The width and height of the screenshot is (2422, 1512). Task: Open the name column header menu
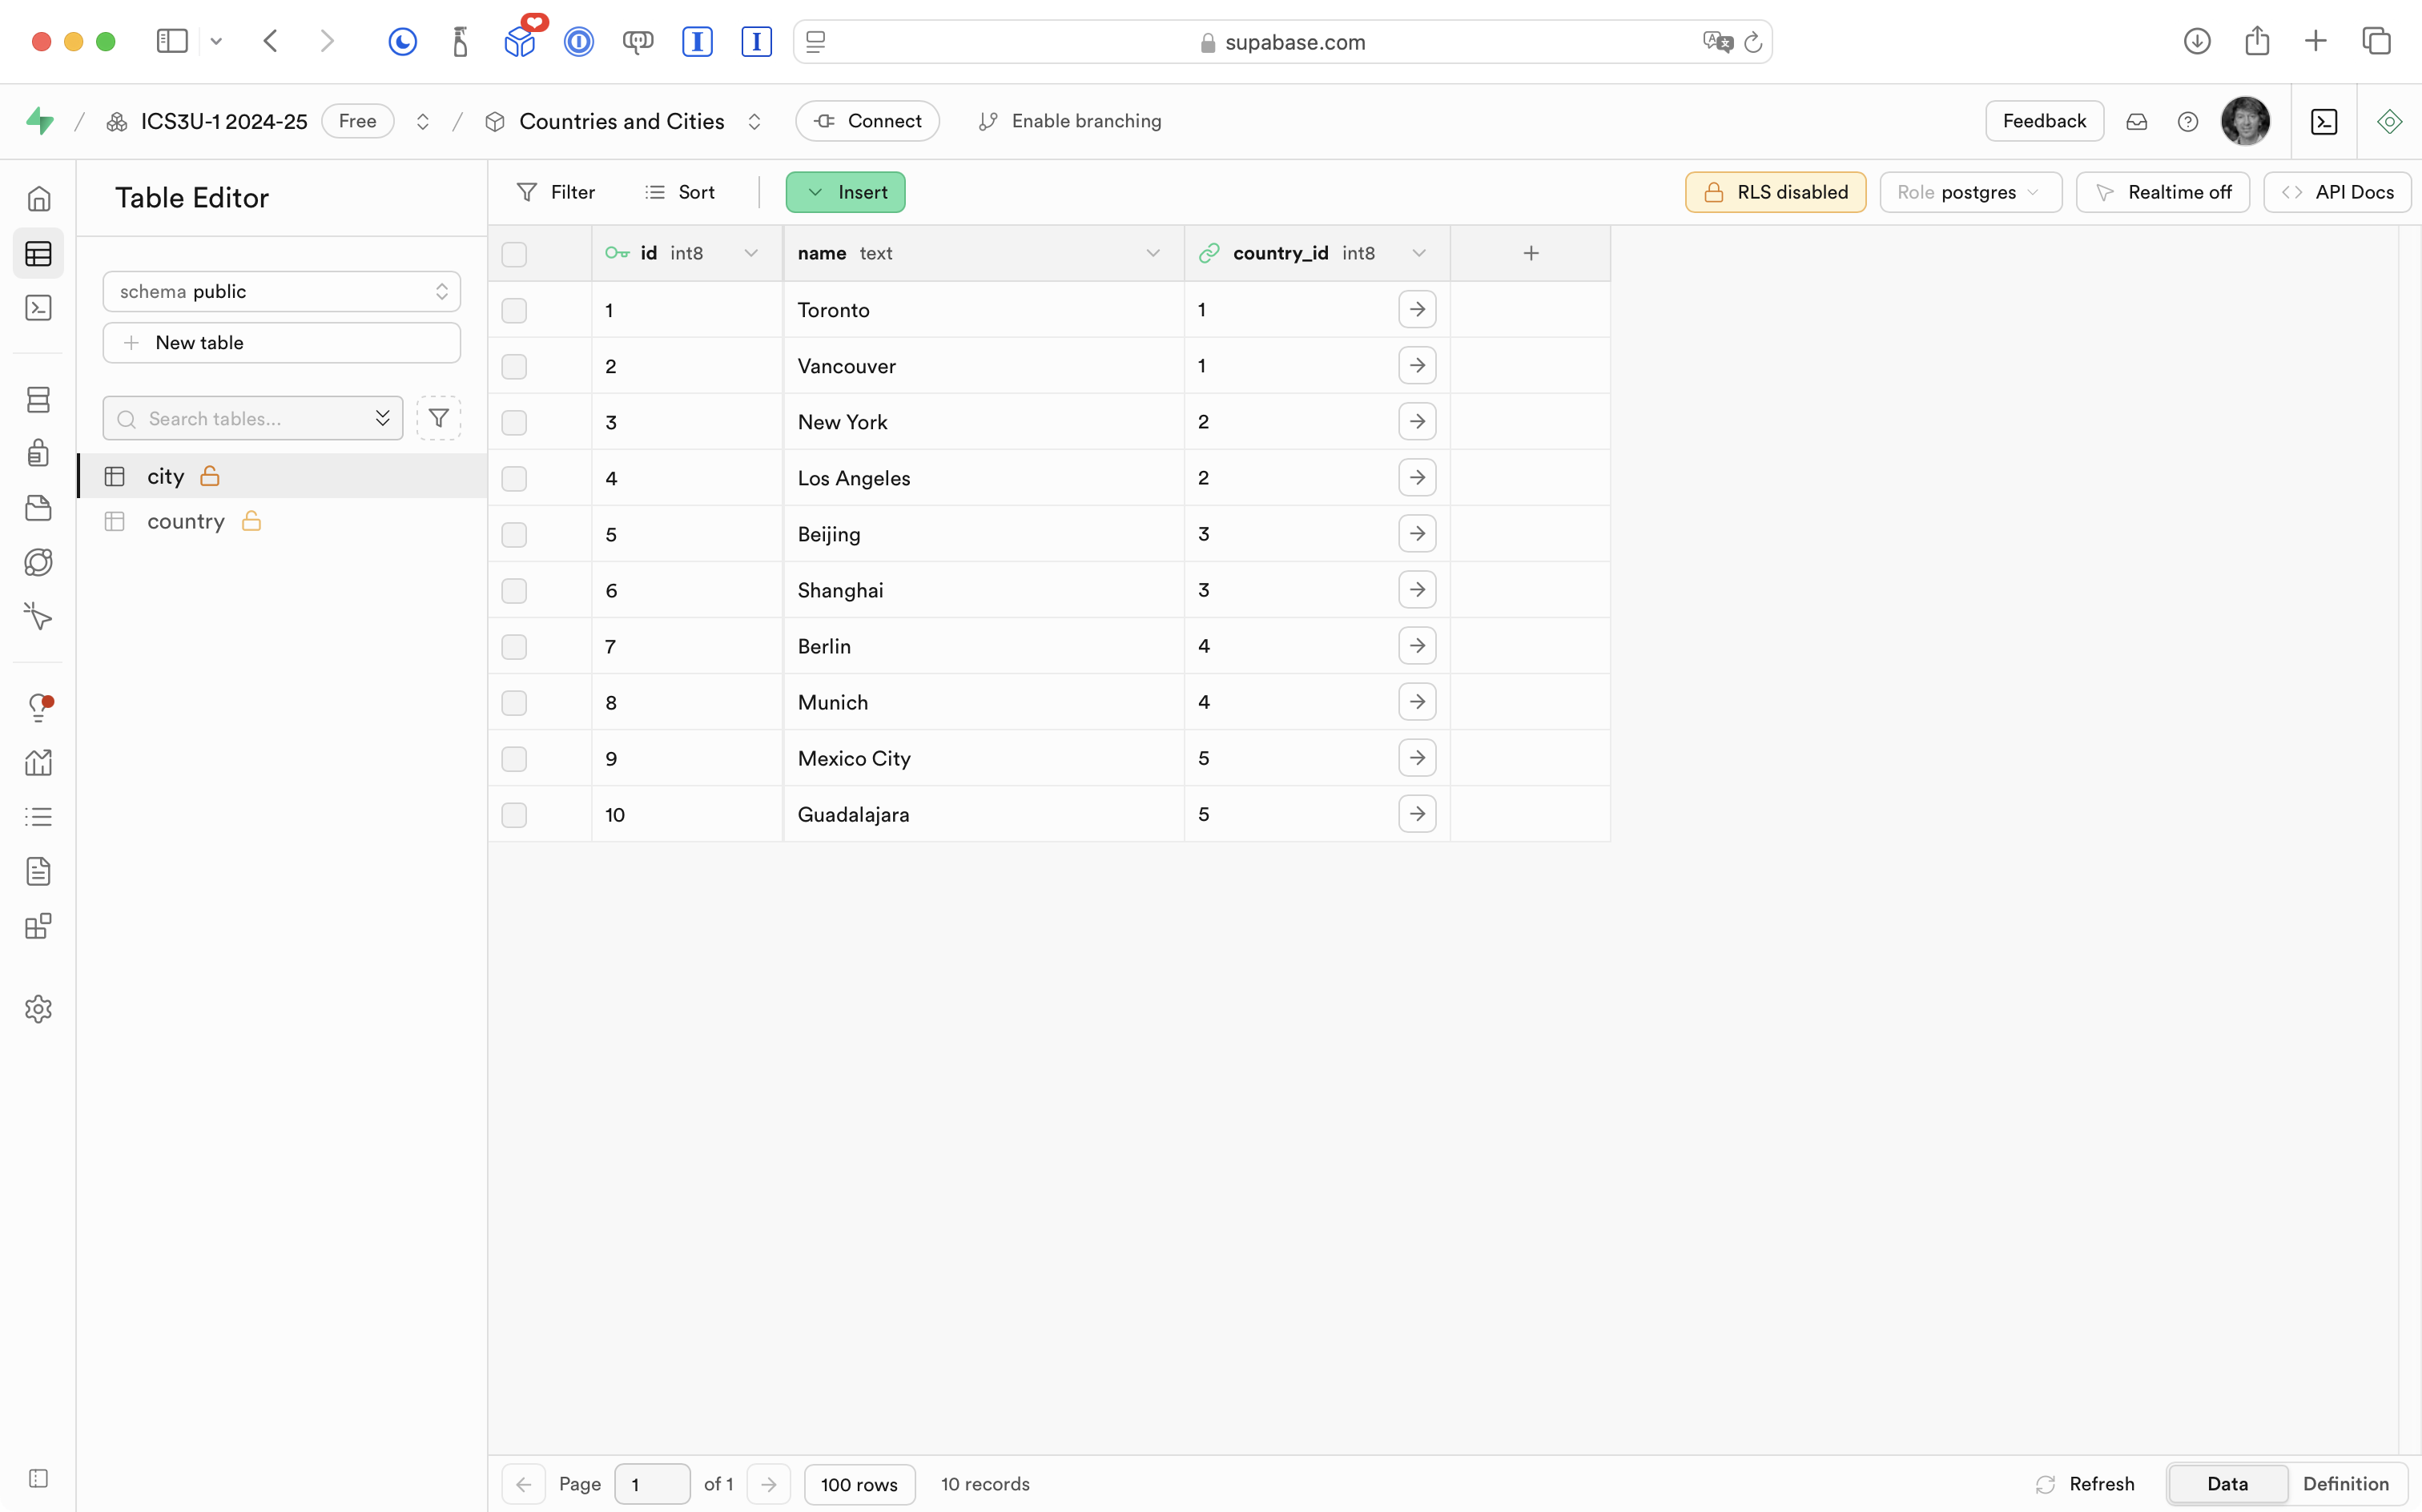(x=1152, y=254)
